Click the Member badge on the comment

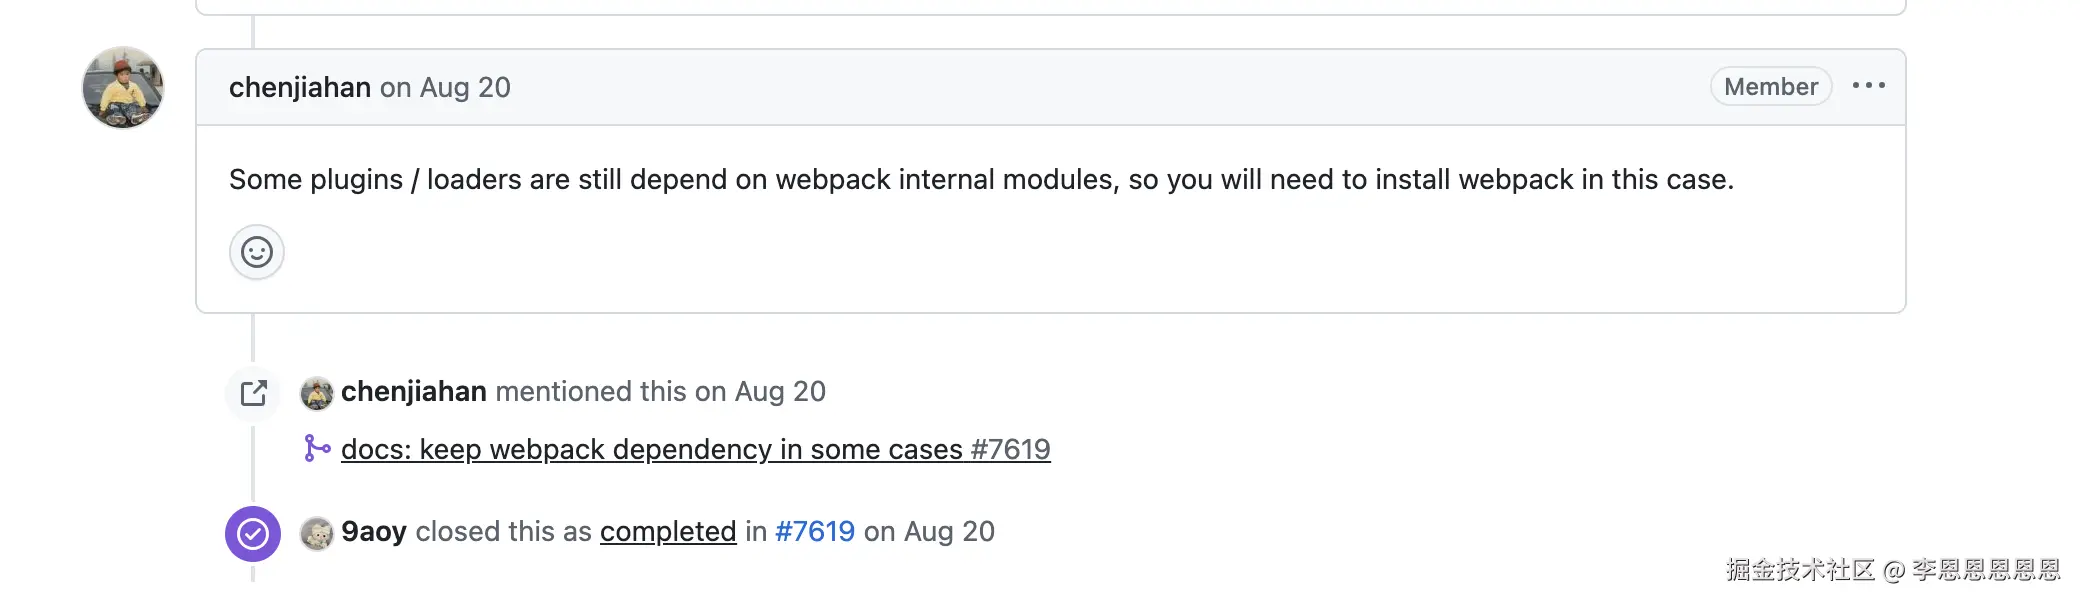[x=1770, y=87]
